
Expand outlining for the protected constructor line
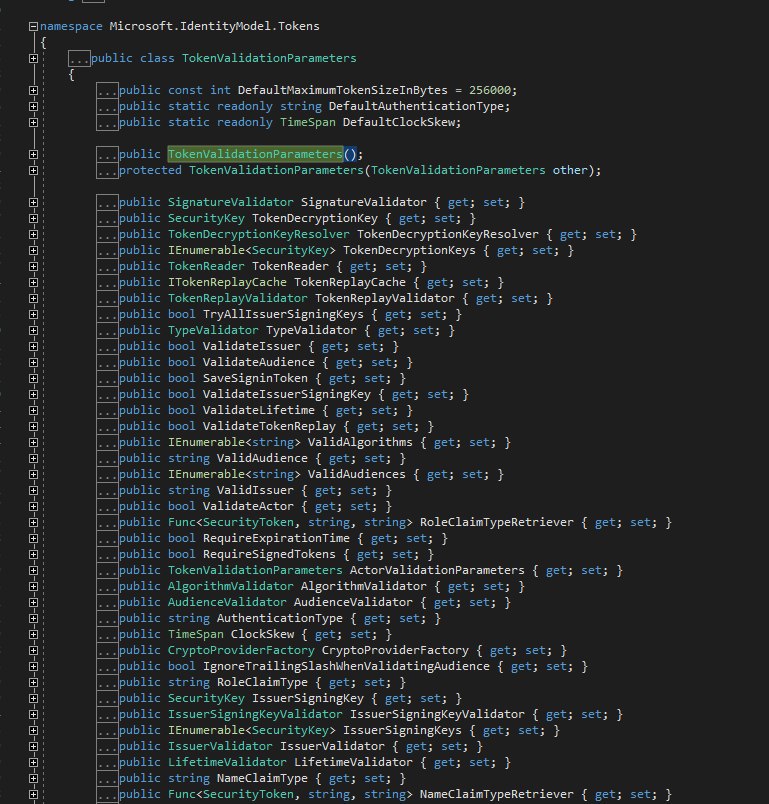coord(33,170)
